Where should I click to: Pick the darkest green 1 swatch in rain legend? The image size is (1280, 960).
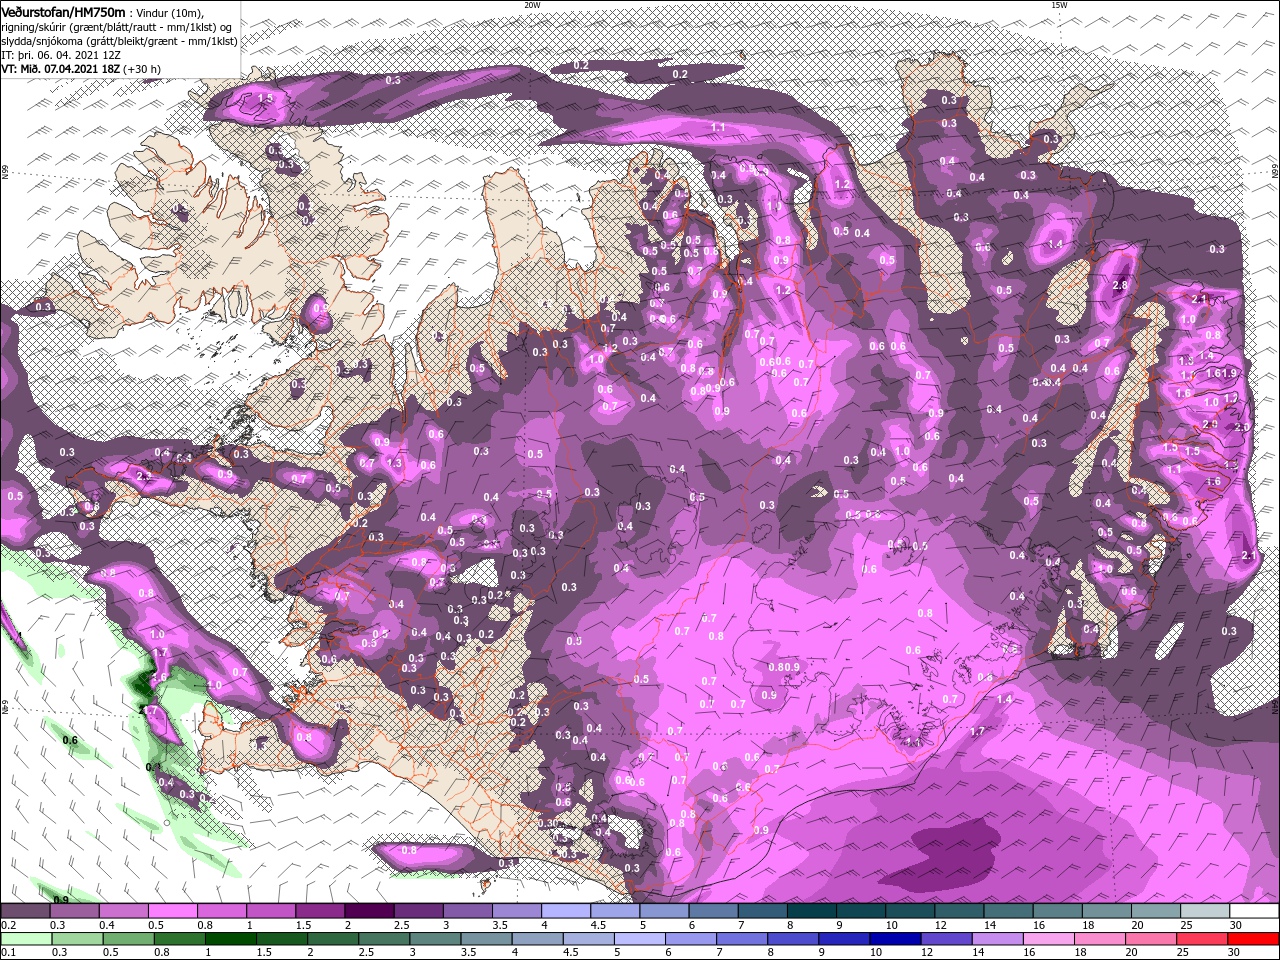pos(231,939)
